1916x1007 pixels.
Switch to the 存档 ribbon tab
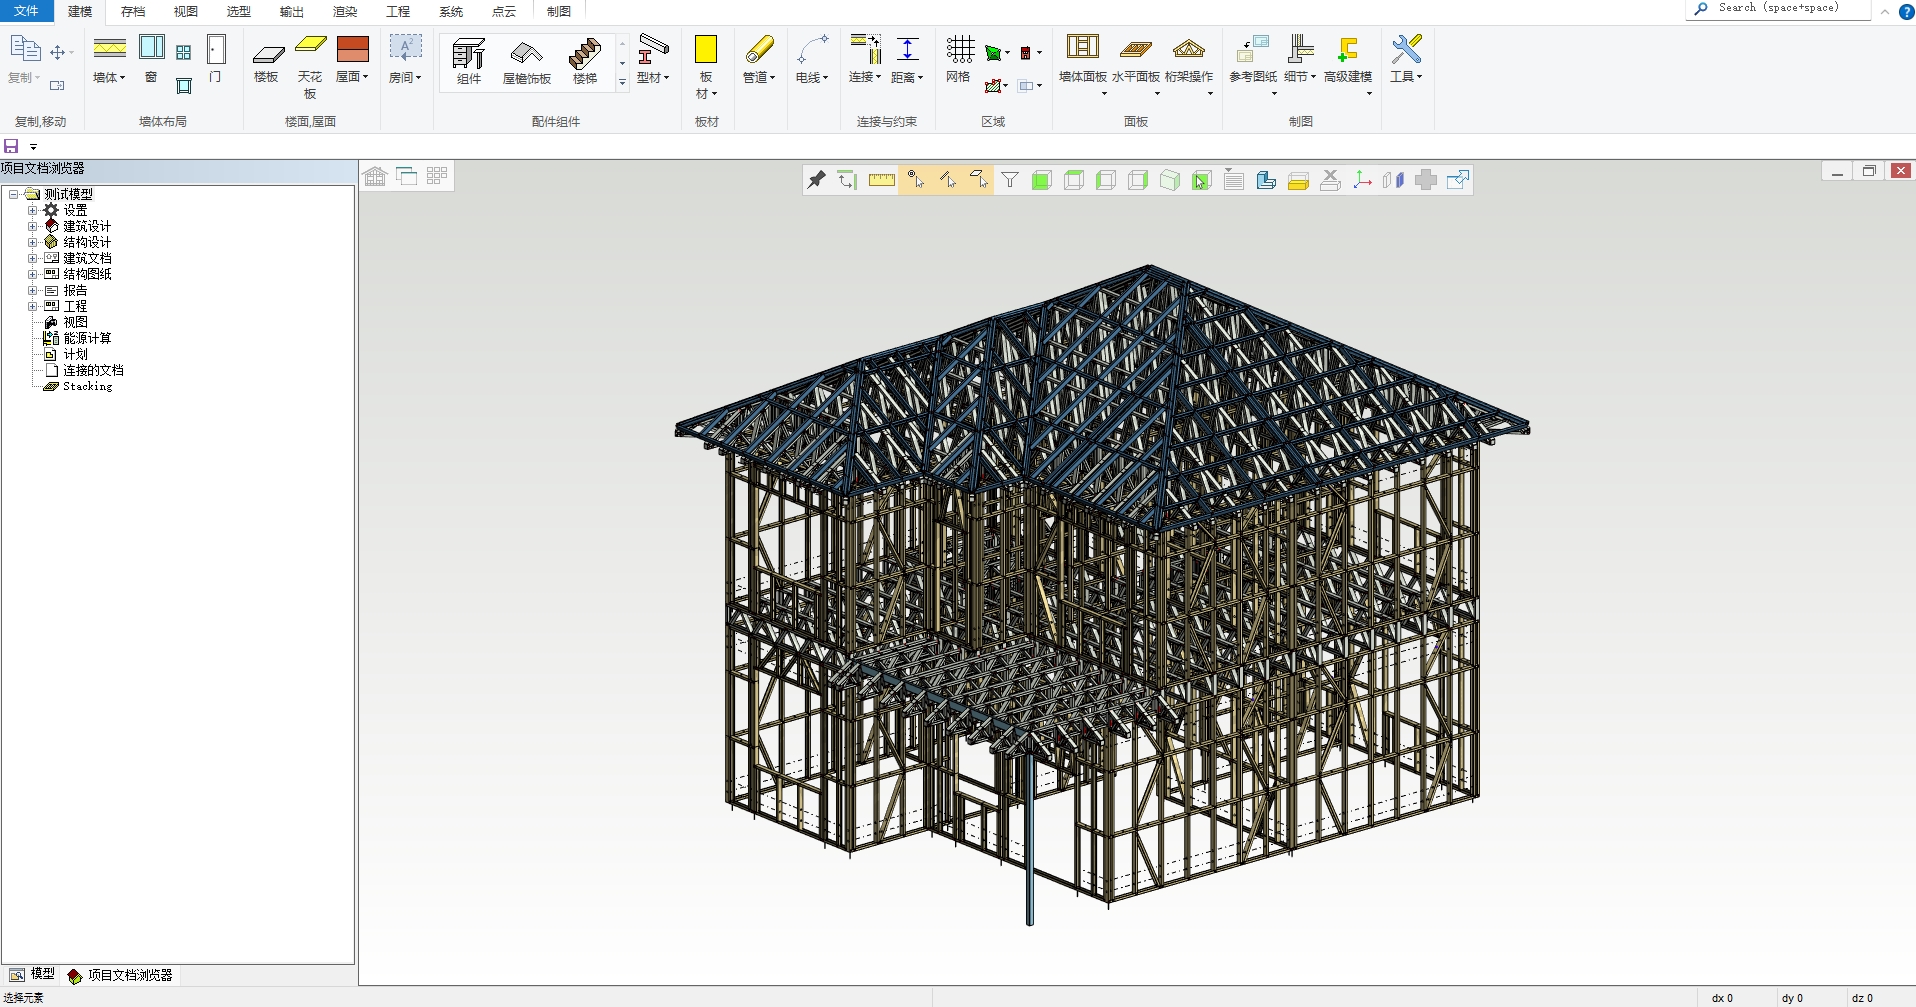coord(133,12)
